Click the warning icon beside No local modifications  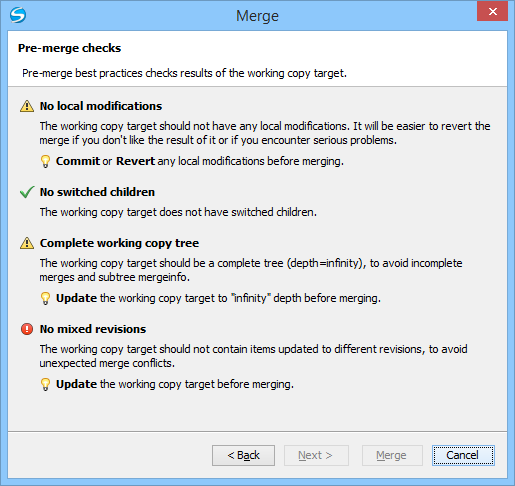coord(27,106)
